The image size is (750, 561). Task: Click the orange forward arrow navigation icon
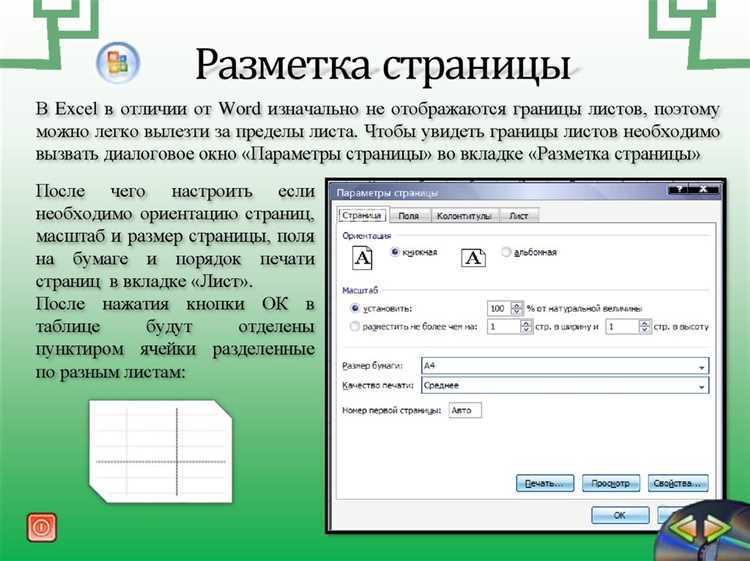(x=714, y=529)
